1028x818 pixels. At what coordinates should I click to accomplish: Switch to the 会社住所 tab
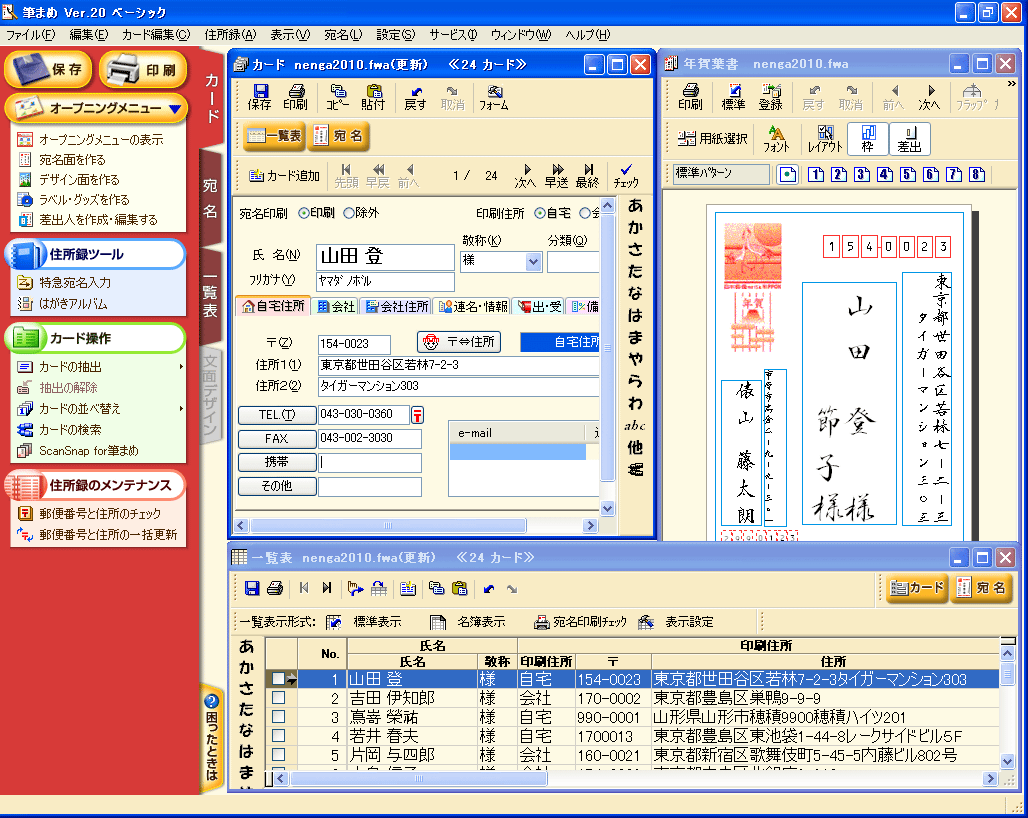pyautogui.click(x=396, y=306)
